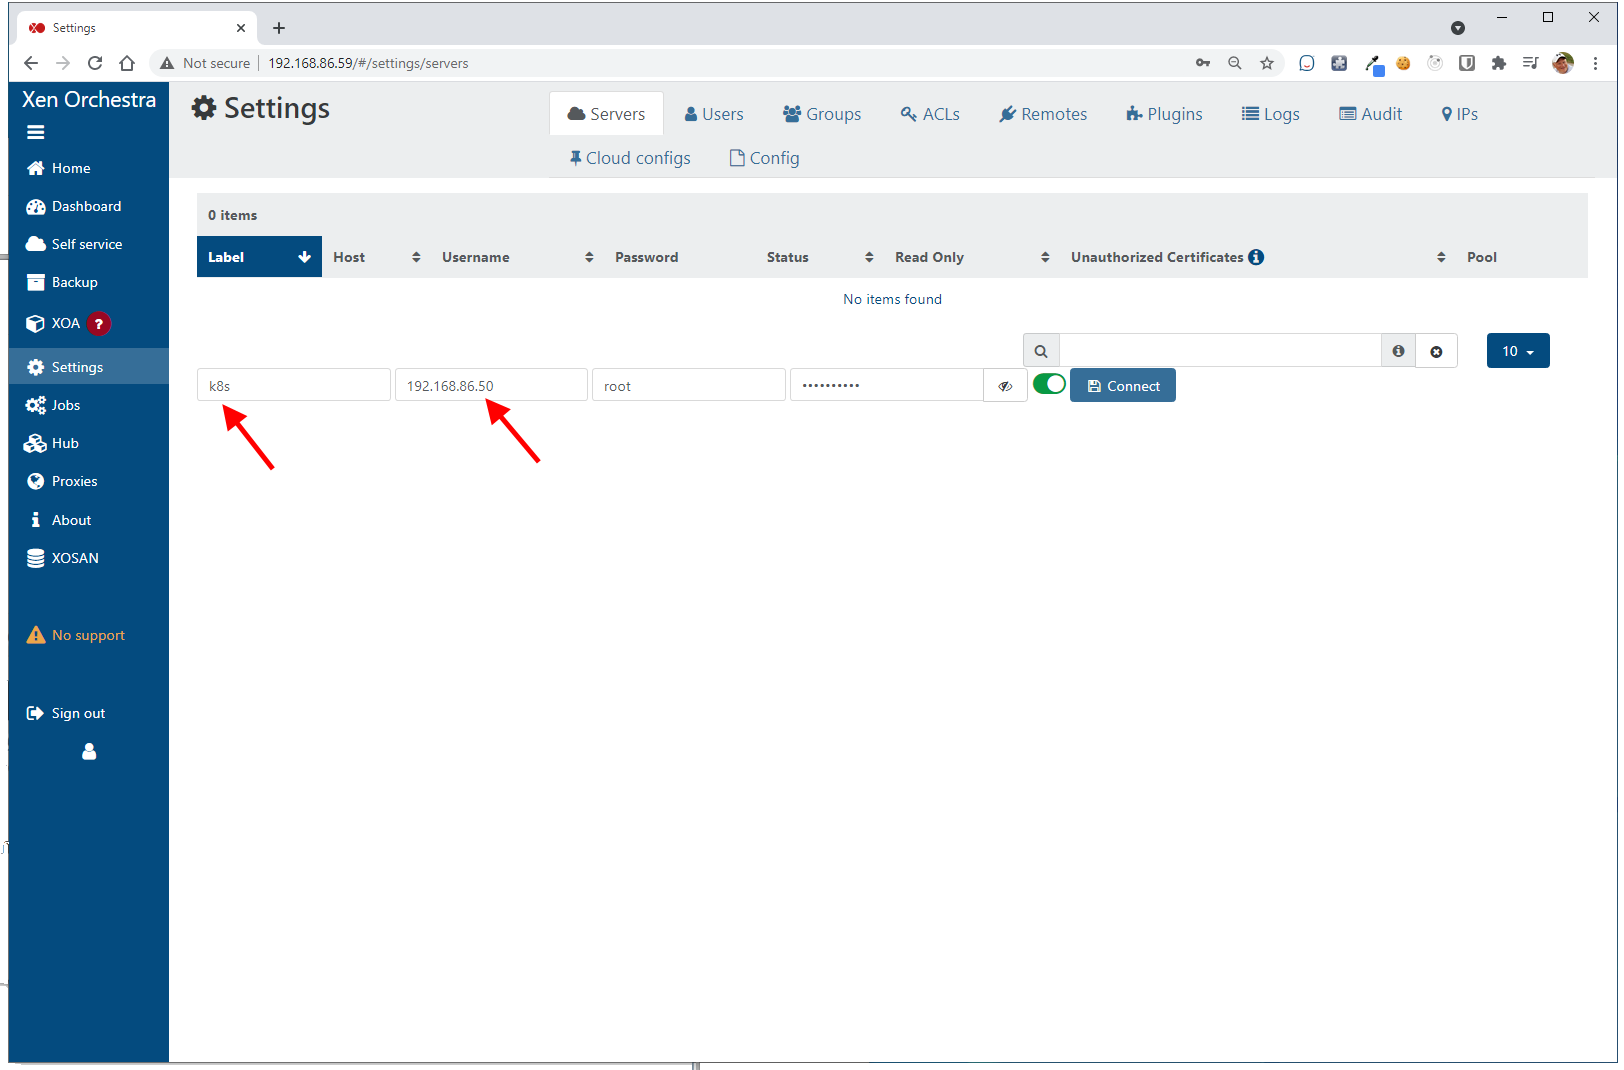Image resolution: width=1624 pixels, height=1070 pixels.
Task: Toggle the green read-only switch
Action: pyautogui.click(x=1049, y=385)
